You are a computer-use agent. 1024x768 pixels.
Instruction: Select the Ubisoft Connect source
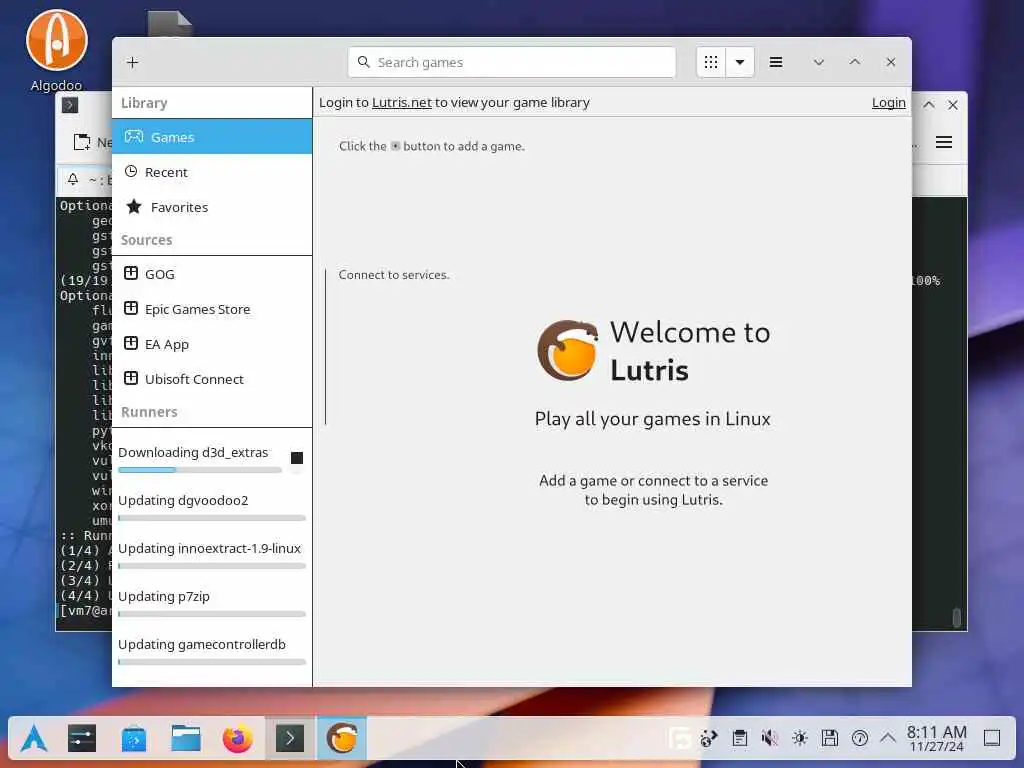point(212,379)
